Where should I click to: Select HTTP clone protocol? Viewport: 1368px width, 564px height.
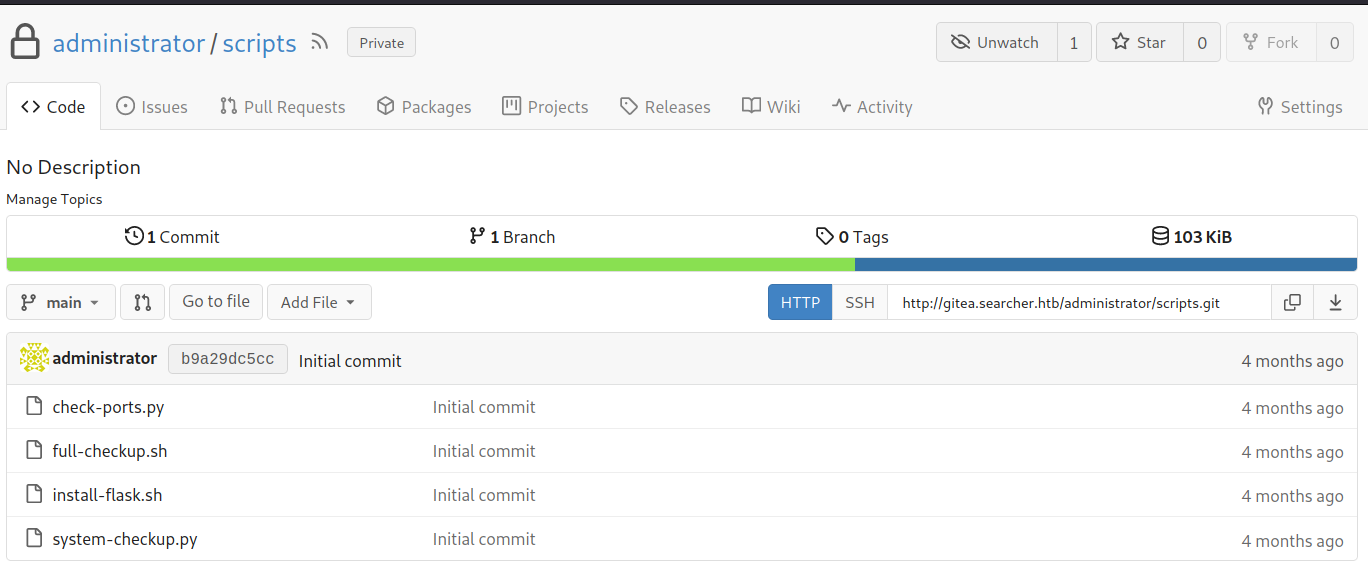coord(800,302)
